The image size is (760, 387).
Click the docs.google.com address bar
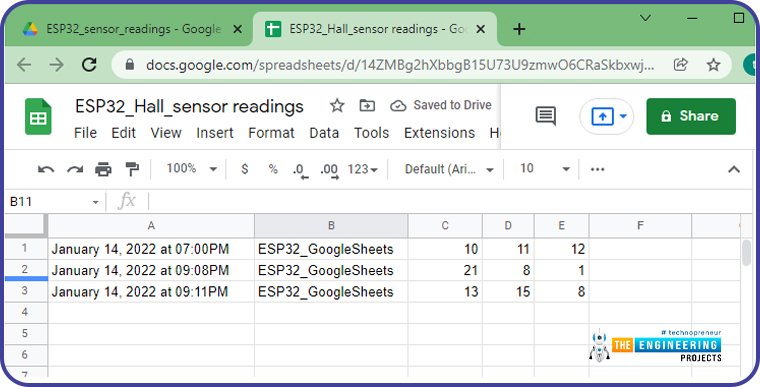tap(400, 64)
